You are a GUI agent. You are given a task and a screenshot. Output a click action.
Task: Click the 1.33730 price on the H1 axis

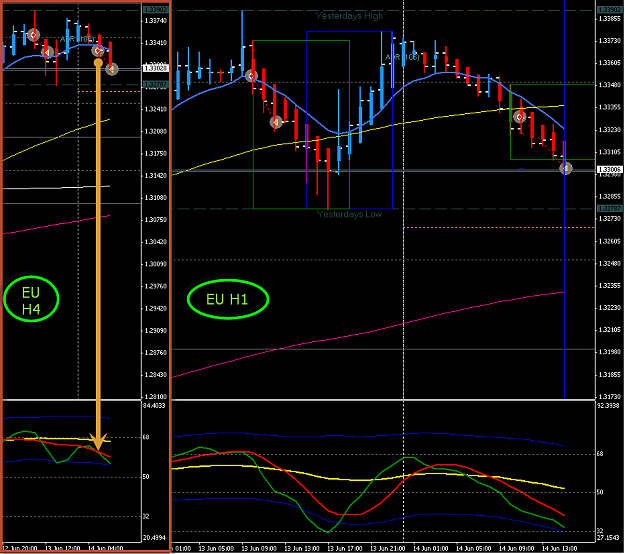tap(610, 41)
